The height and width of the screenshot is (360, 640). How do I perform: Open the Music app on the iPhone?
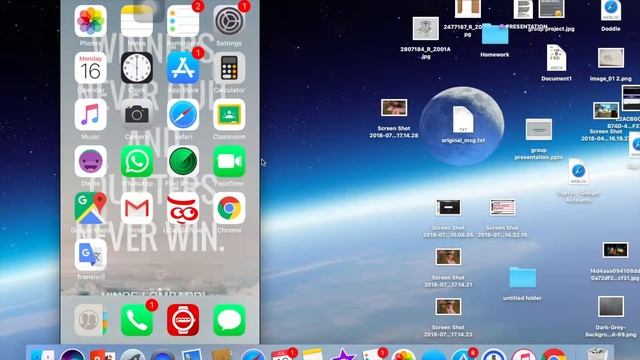point(91,115)
